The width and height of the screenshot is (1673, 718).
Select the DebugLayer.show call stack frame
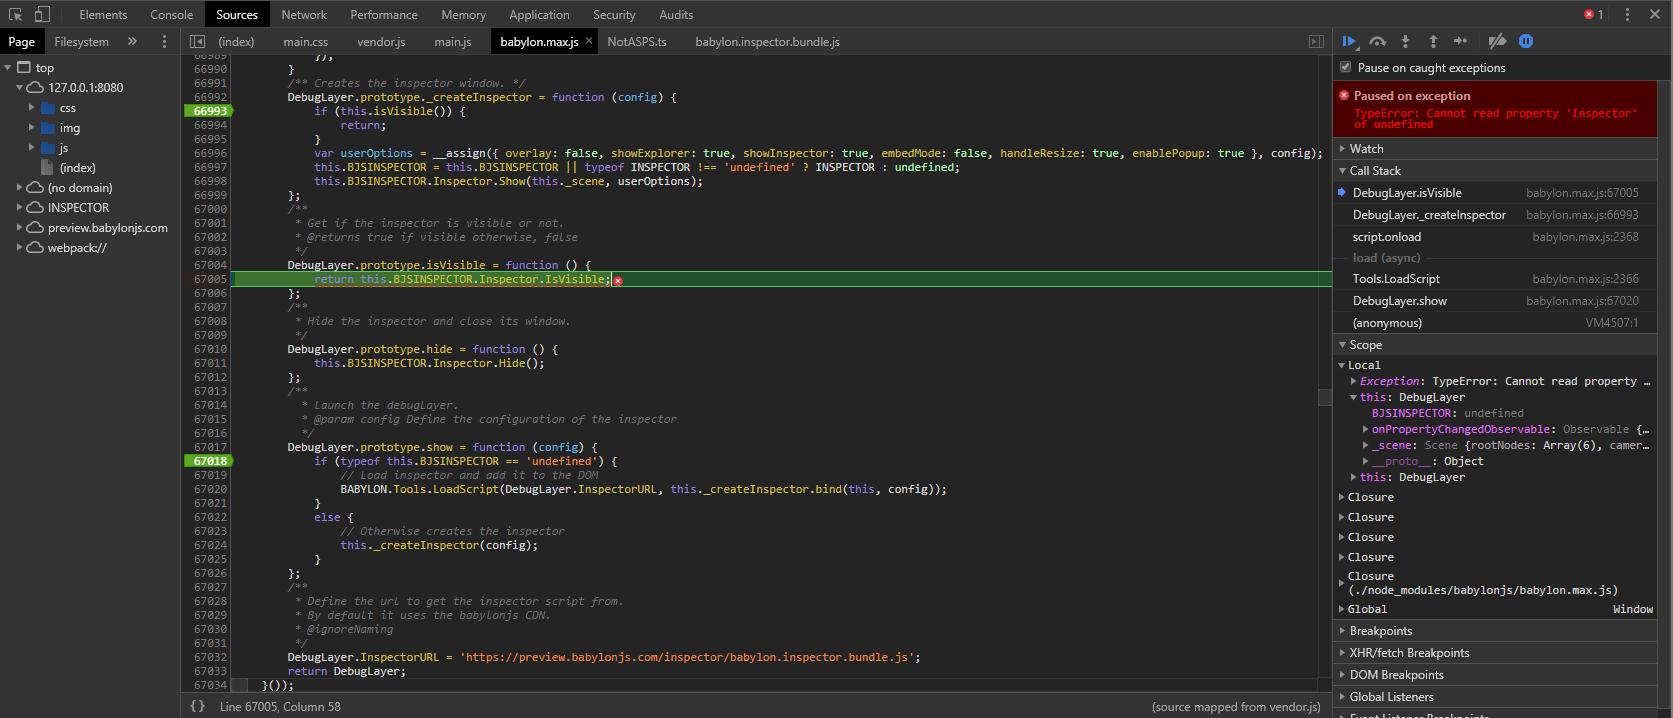click(x=1495, y=301)
